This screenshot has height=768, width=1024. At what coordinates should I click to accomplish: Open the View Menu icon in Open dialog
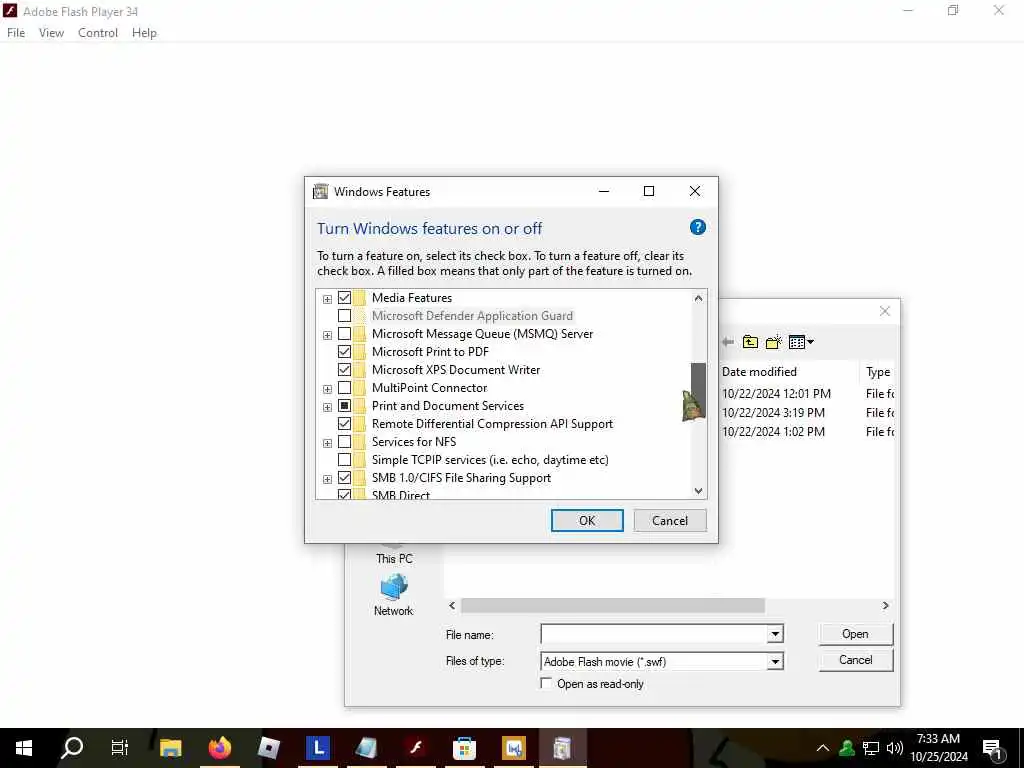(801, 342)
